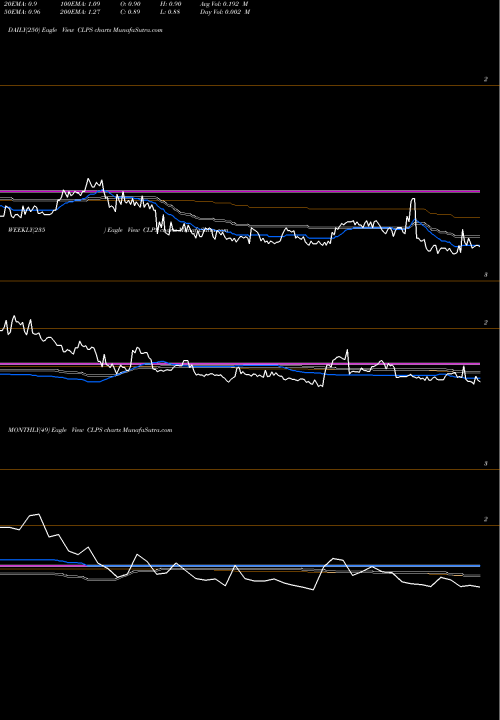Select the low price 'L:' value
The width and height of the screenshot is (500, 720).
click(x=171, y=12)
